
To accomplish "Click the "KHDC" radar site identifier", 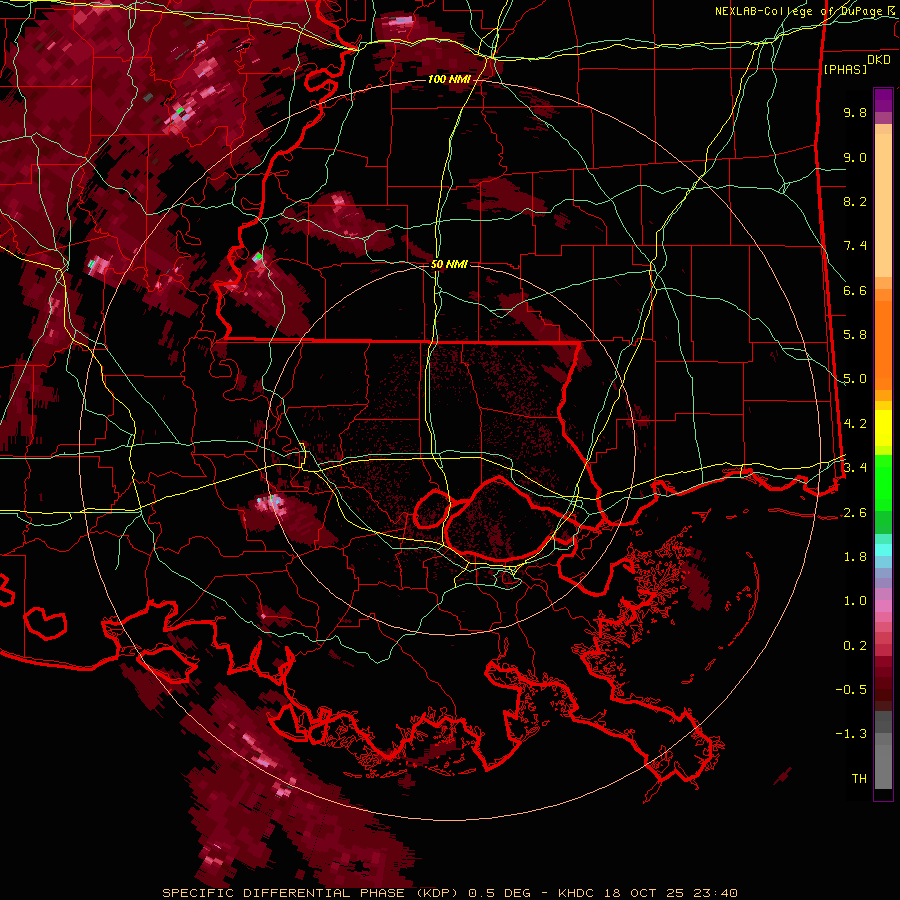I will pos(579,893).
